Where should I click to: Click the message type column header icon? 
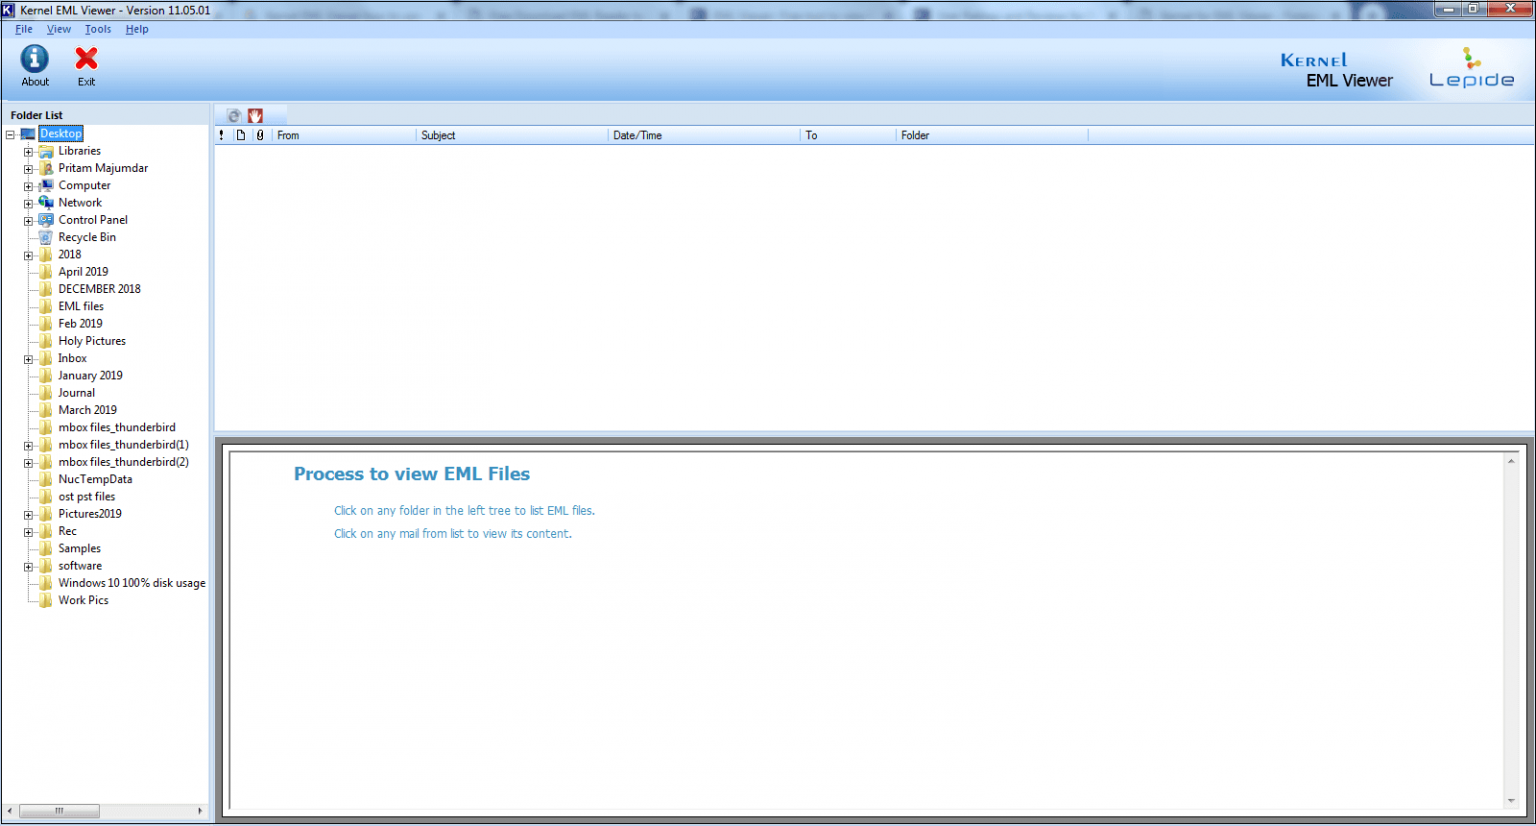click(240, 134)
